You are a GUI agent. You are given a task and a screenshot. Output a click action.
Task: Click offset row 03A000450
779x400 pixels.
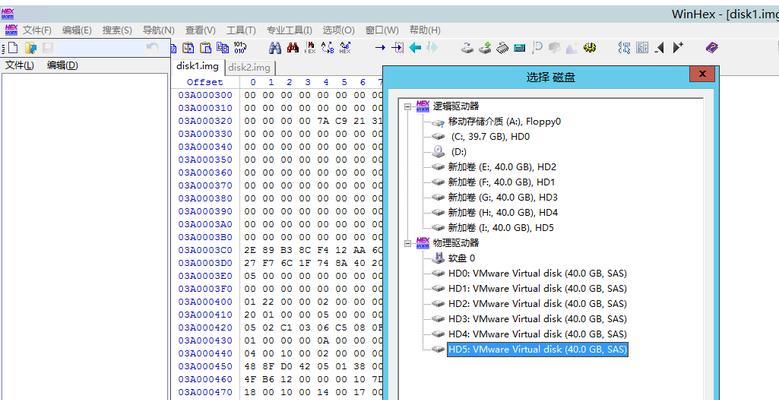click(x=205, y=366)
